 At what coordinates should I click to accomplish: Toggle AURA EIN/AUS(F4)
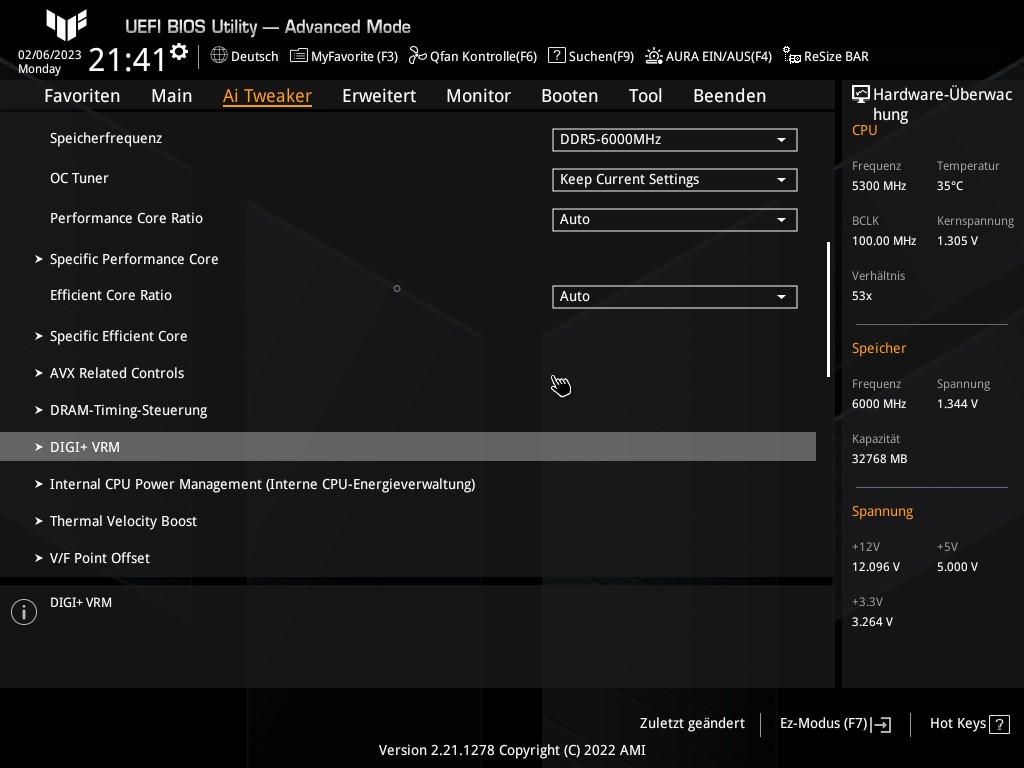tap(709, 56)
